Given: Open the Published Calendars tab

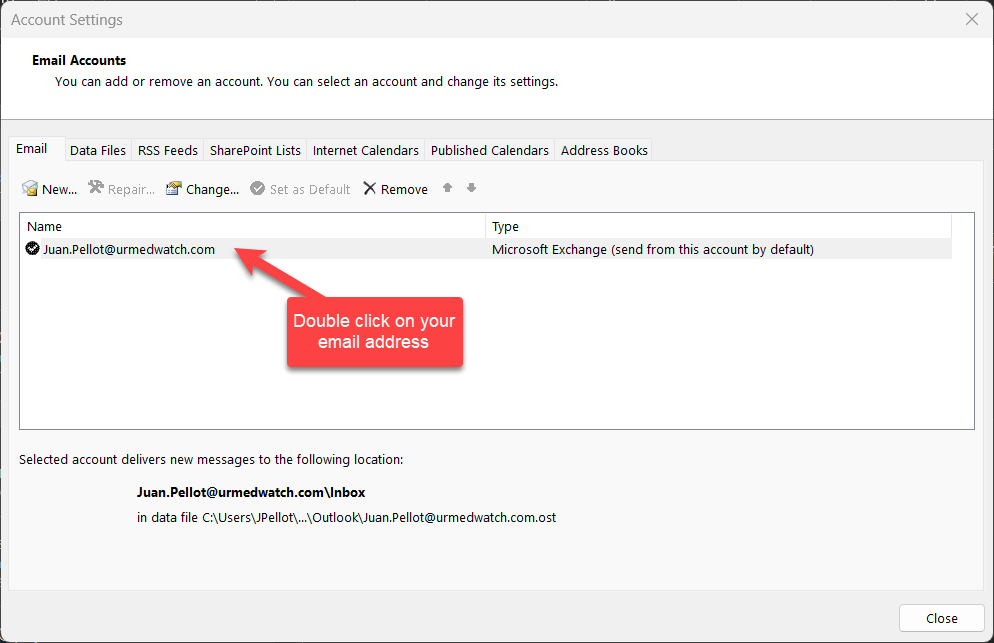Looking at the screenshot, I should click(x=489, y=150).
